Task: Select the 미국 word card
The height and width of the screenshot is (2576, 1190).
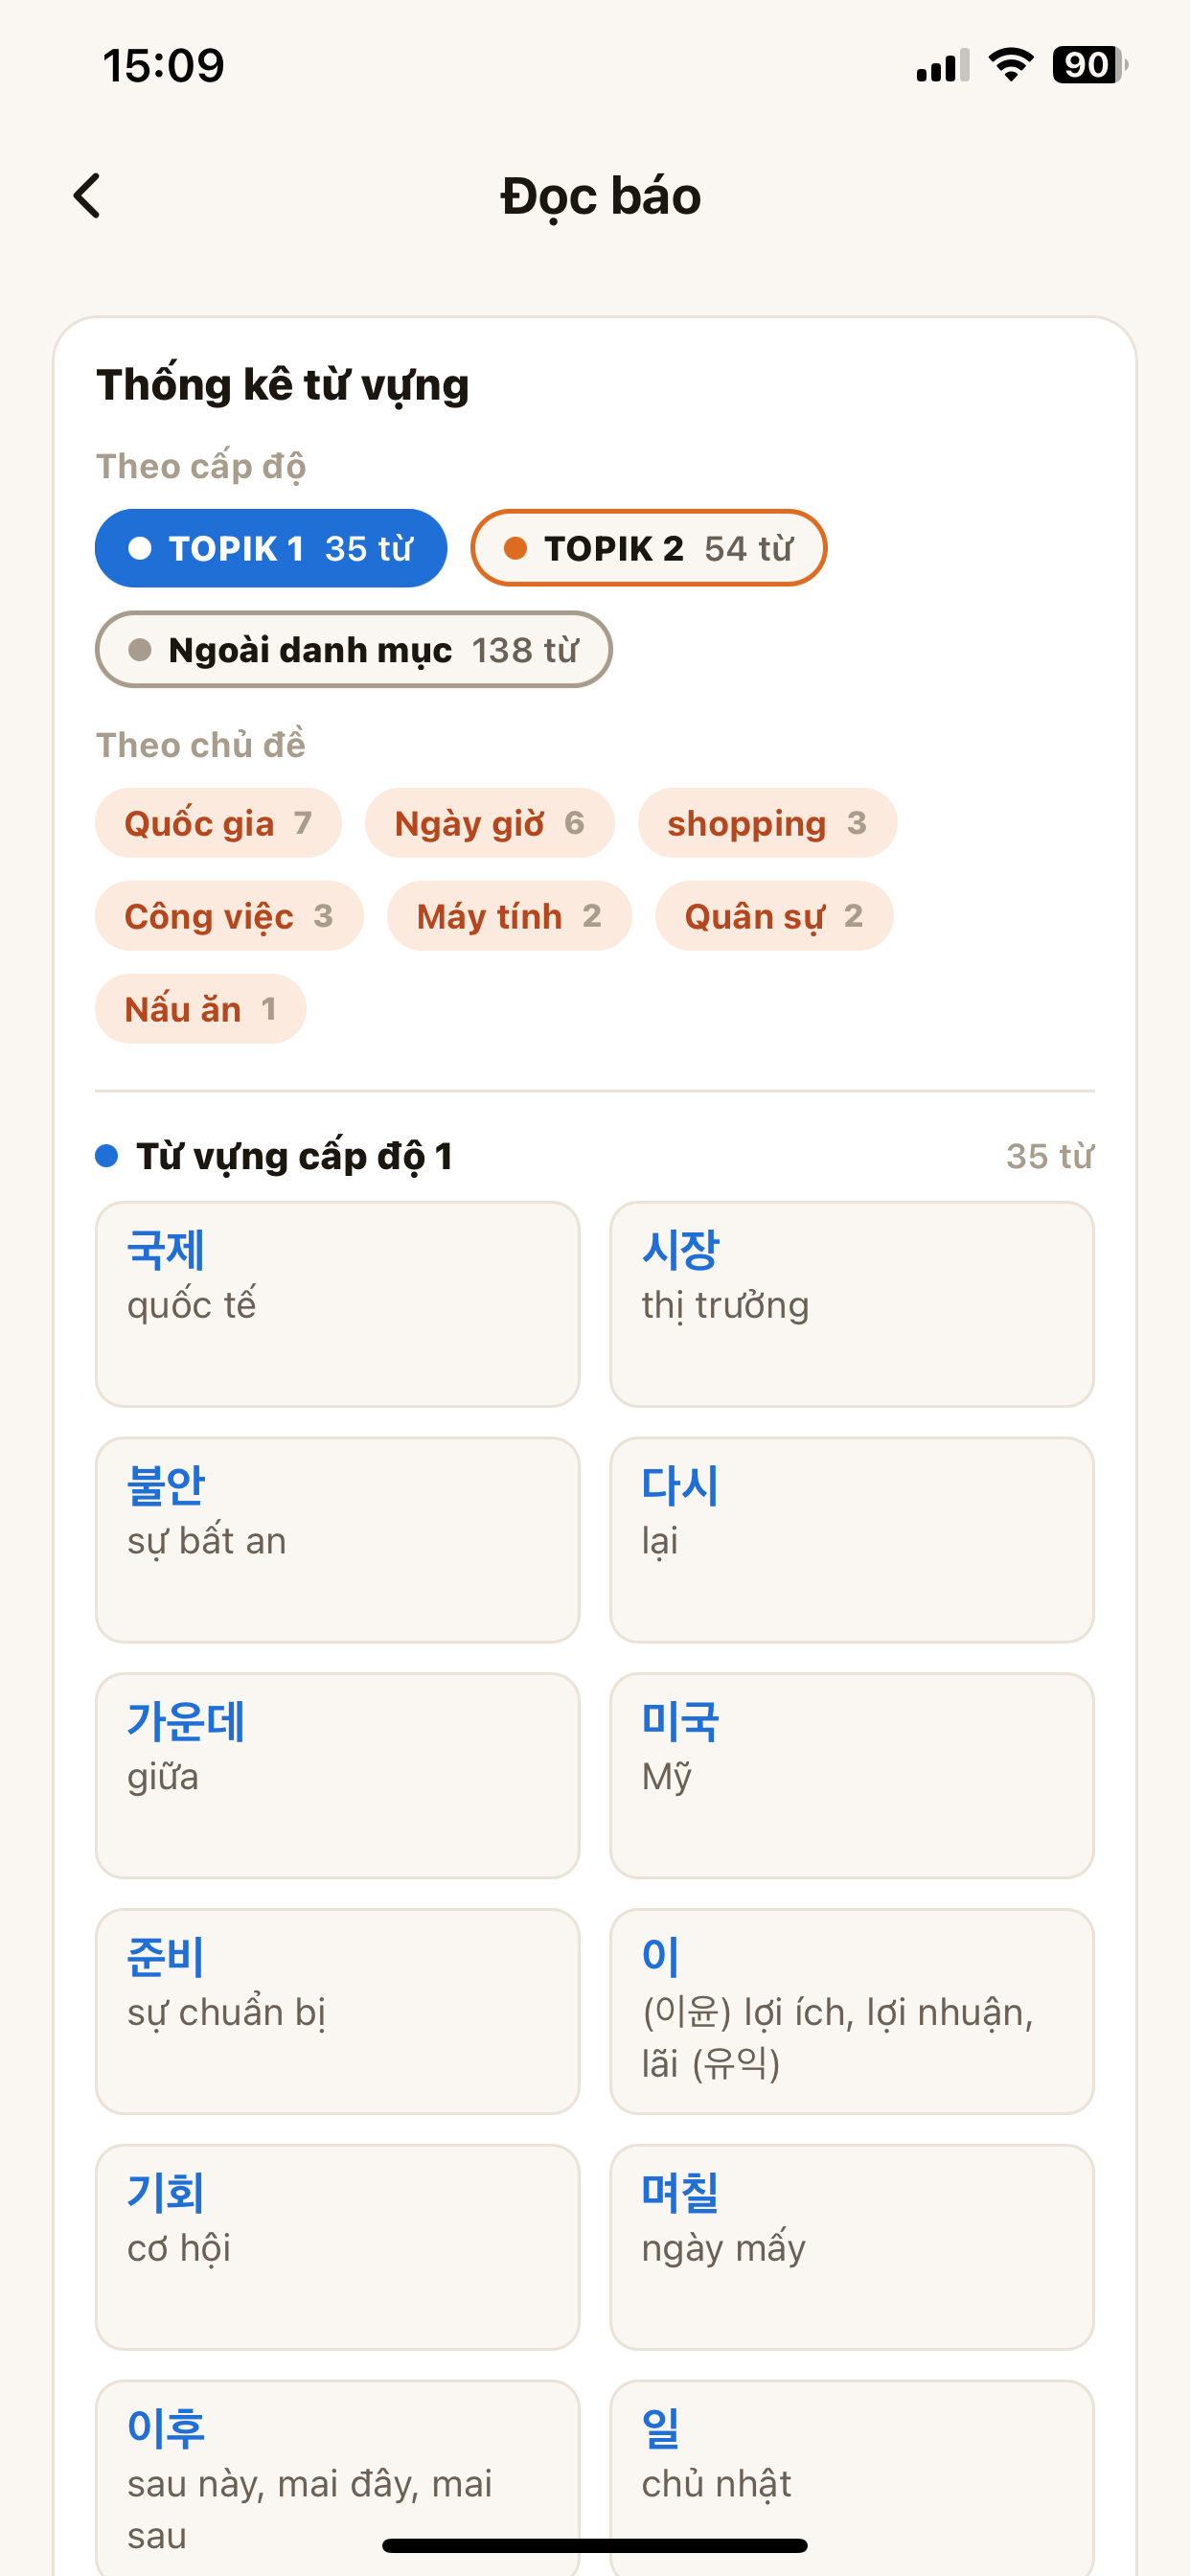Action: [852, 1776]
